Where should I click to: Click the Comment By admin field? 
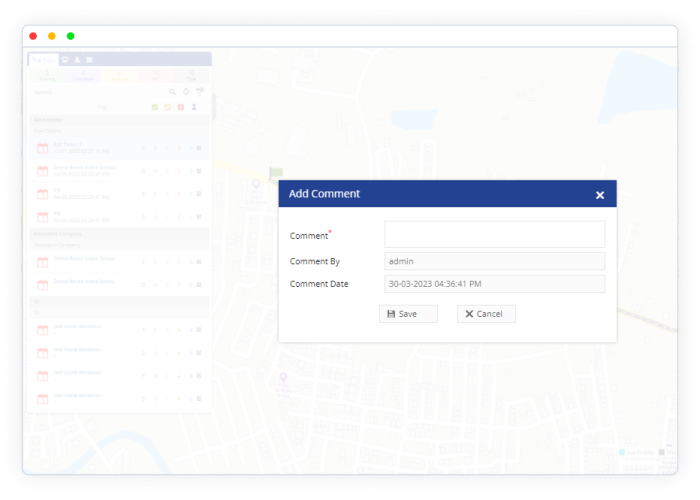(494, 261)
